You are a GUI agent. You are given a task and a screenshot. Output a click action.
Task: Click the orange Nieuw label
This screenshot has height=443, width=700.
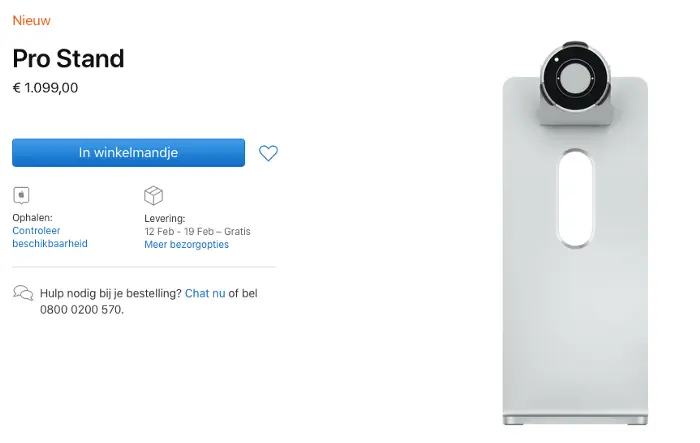coord(31,21)
